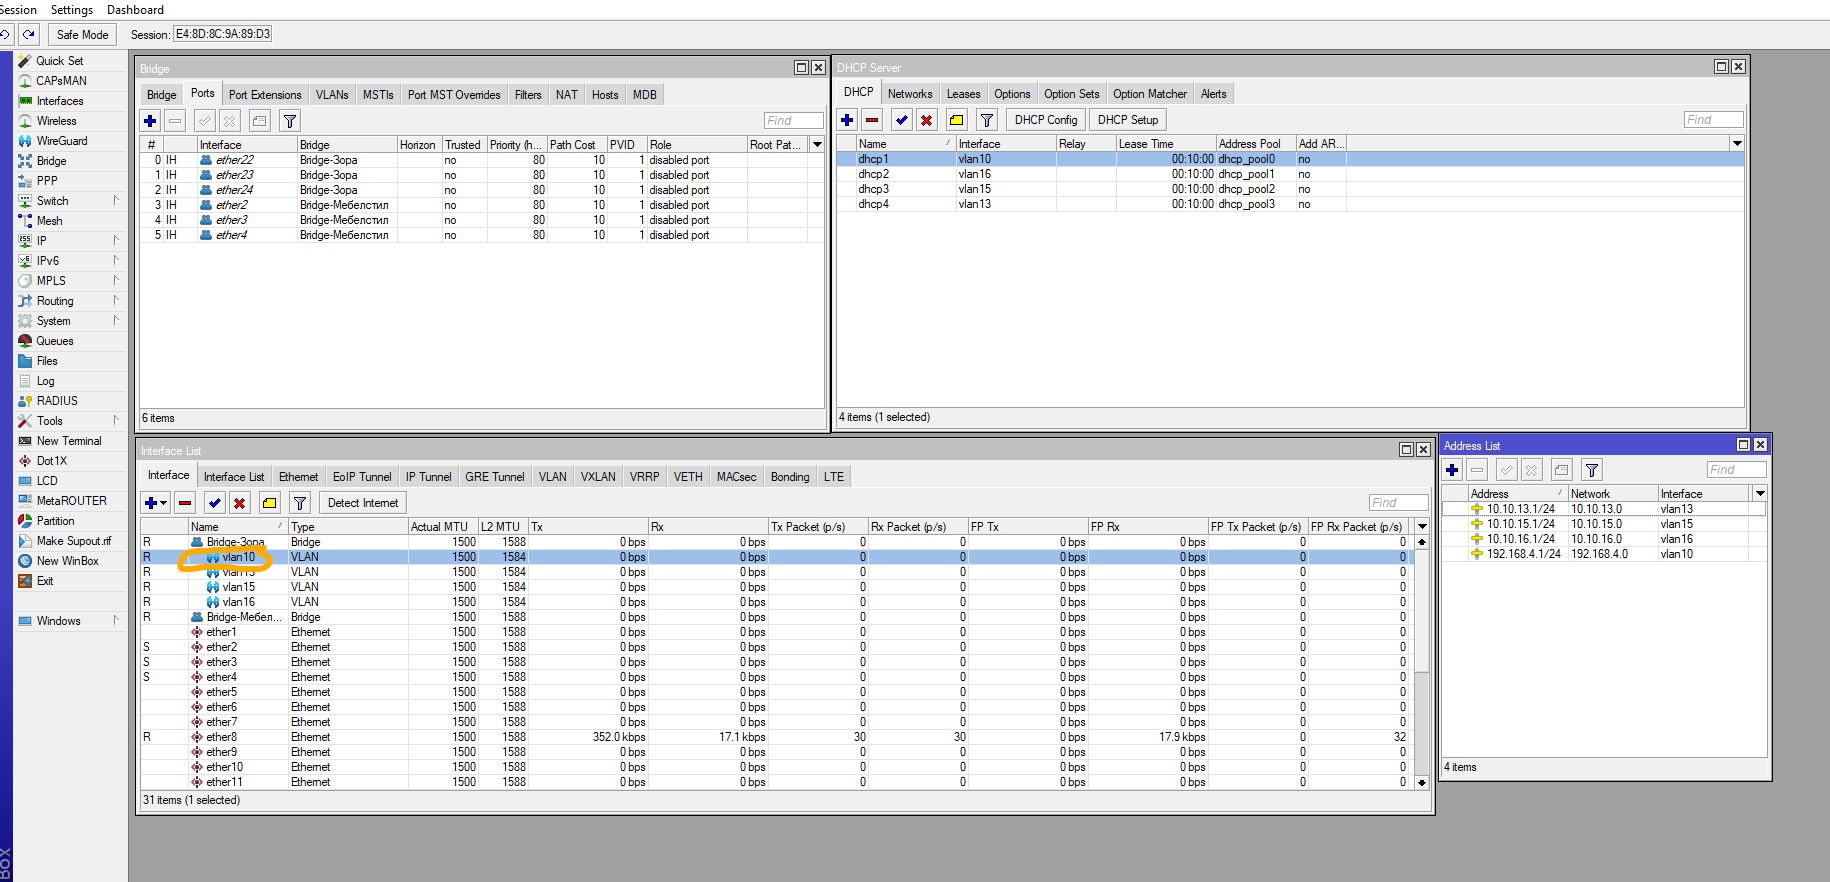Click the Detect Internet button
Image resolution: width=1830 pixels, height=882 pixels.
pyautogui.click(x=362, y=503)
